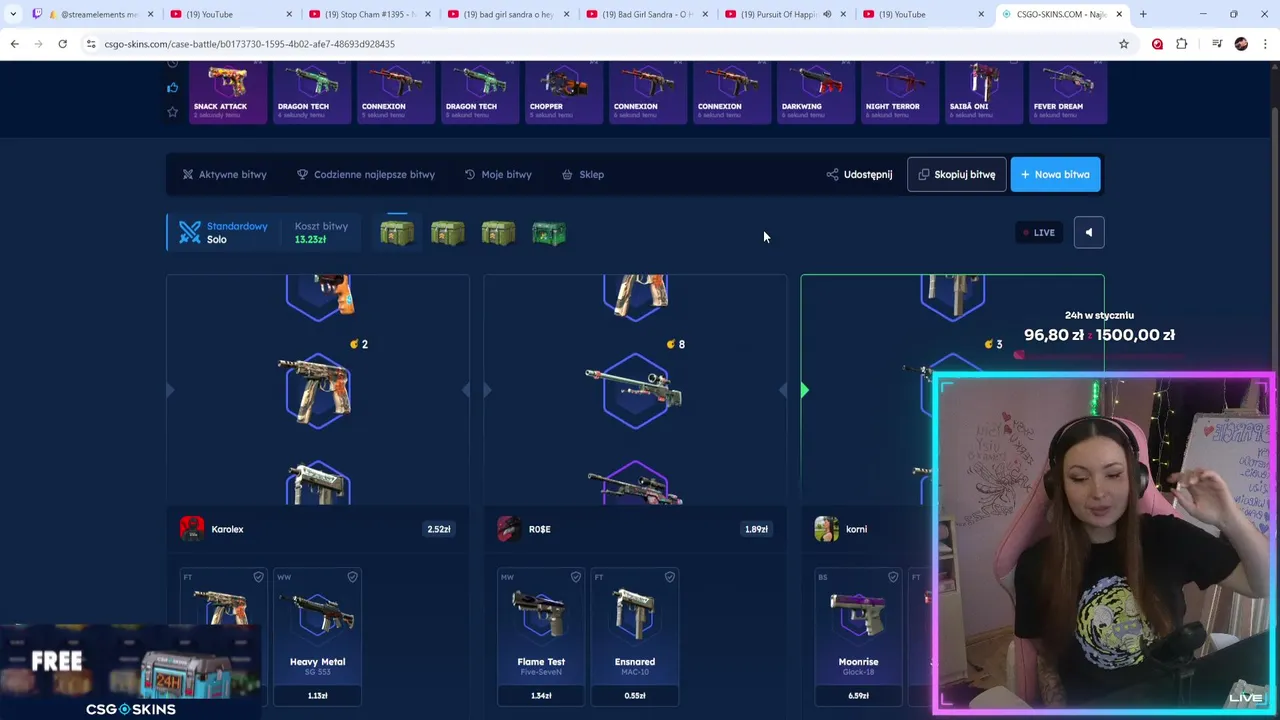Select the green case icon
The width and height of the screenshot is (1280, 720).
click(549, 233)
